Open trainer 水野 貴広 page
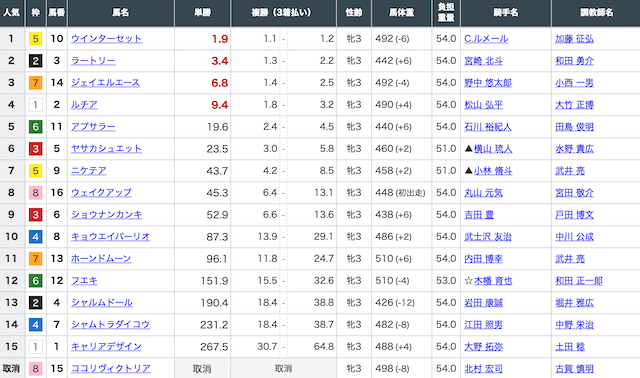This screenshot has width=640, height=378. [574, 149]
